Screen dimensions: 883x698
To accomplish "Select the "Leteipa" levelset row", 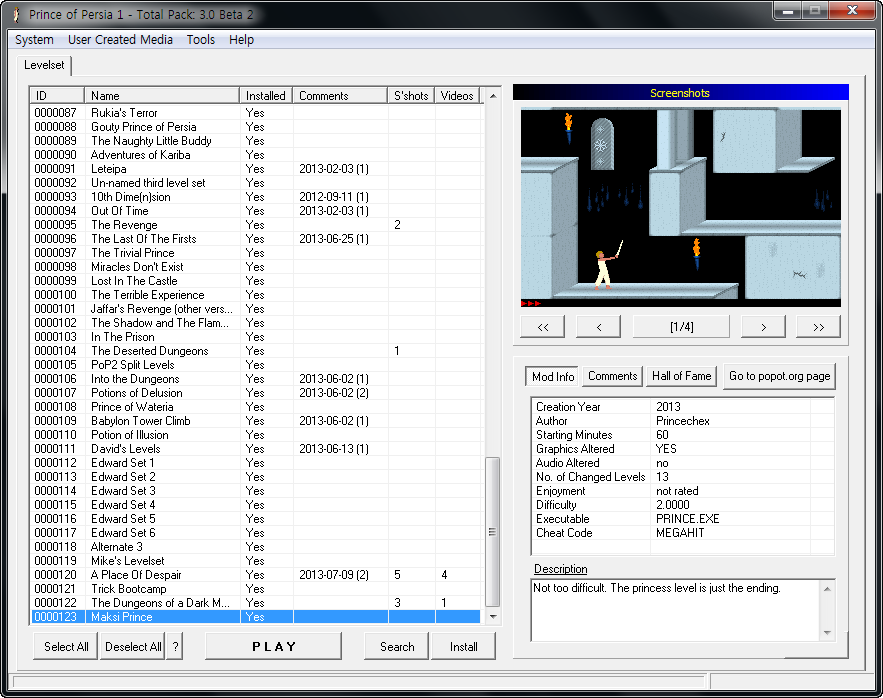I will point(256,169).
